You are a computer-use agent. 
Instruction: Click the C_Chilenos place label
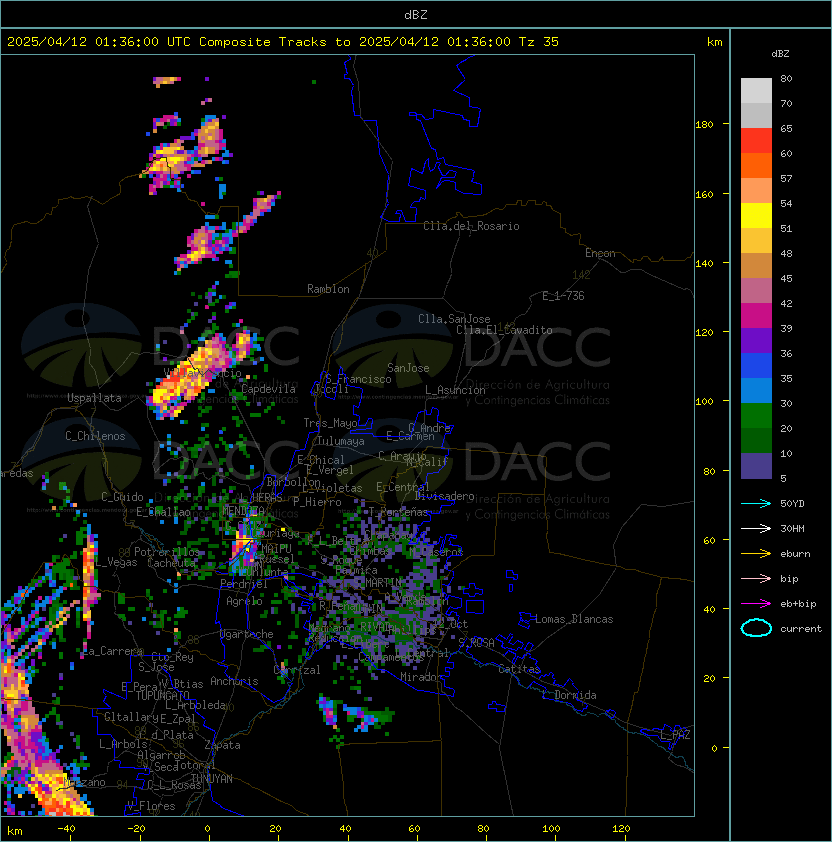[95, 436]
